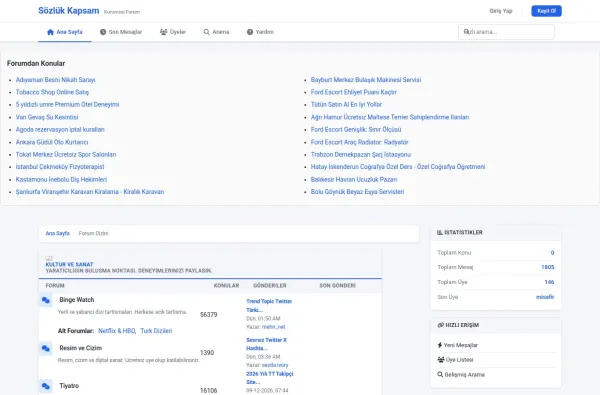600x395 pixels.
Task: Open topic Bayburt Merkez Bulaşık Makinesi Servisi
Action: [x=366, y=80]
